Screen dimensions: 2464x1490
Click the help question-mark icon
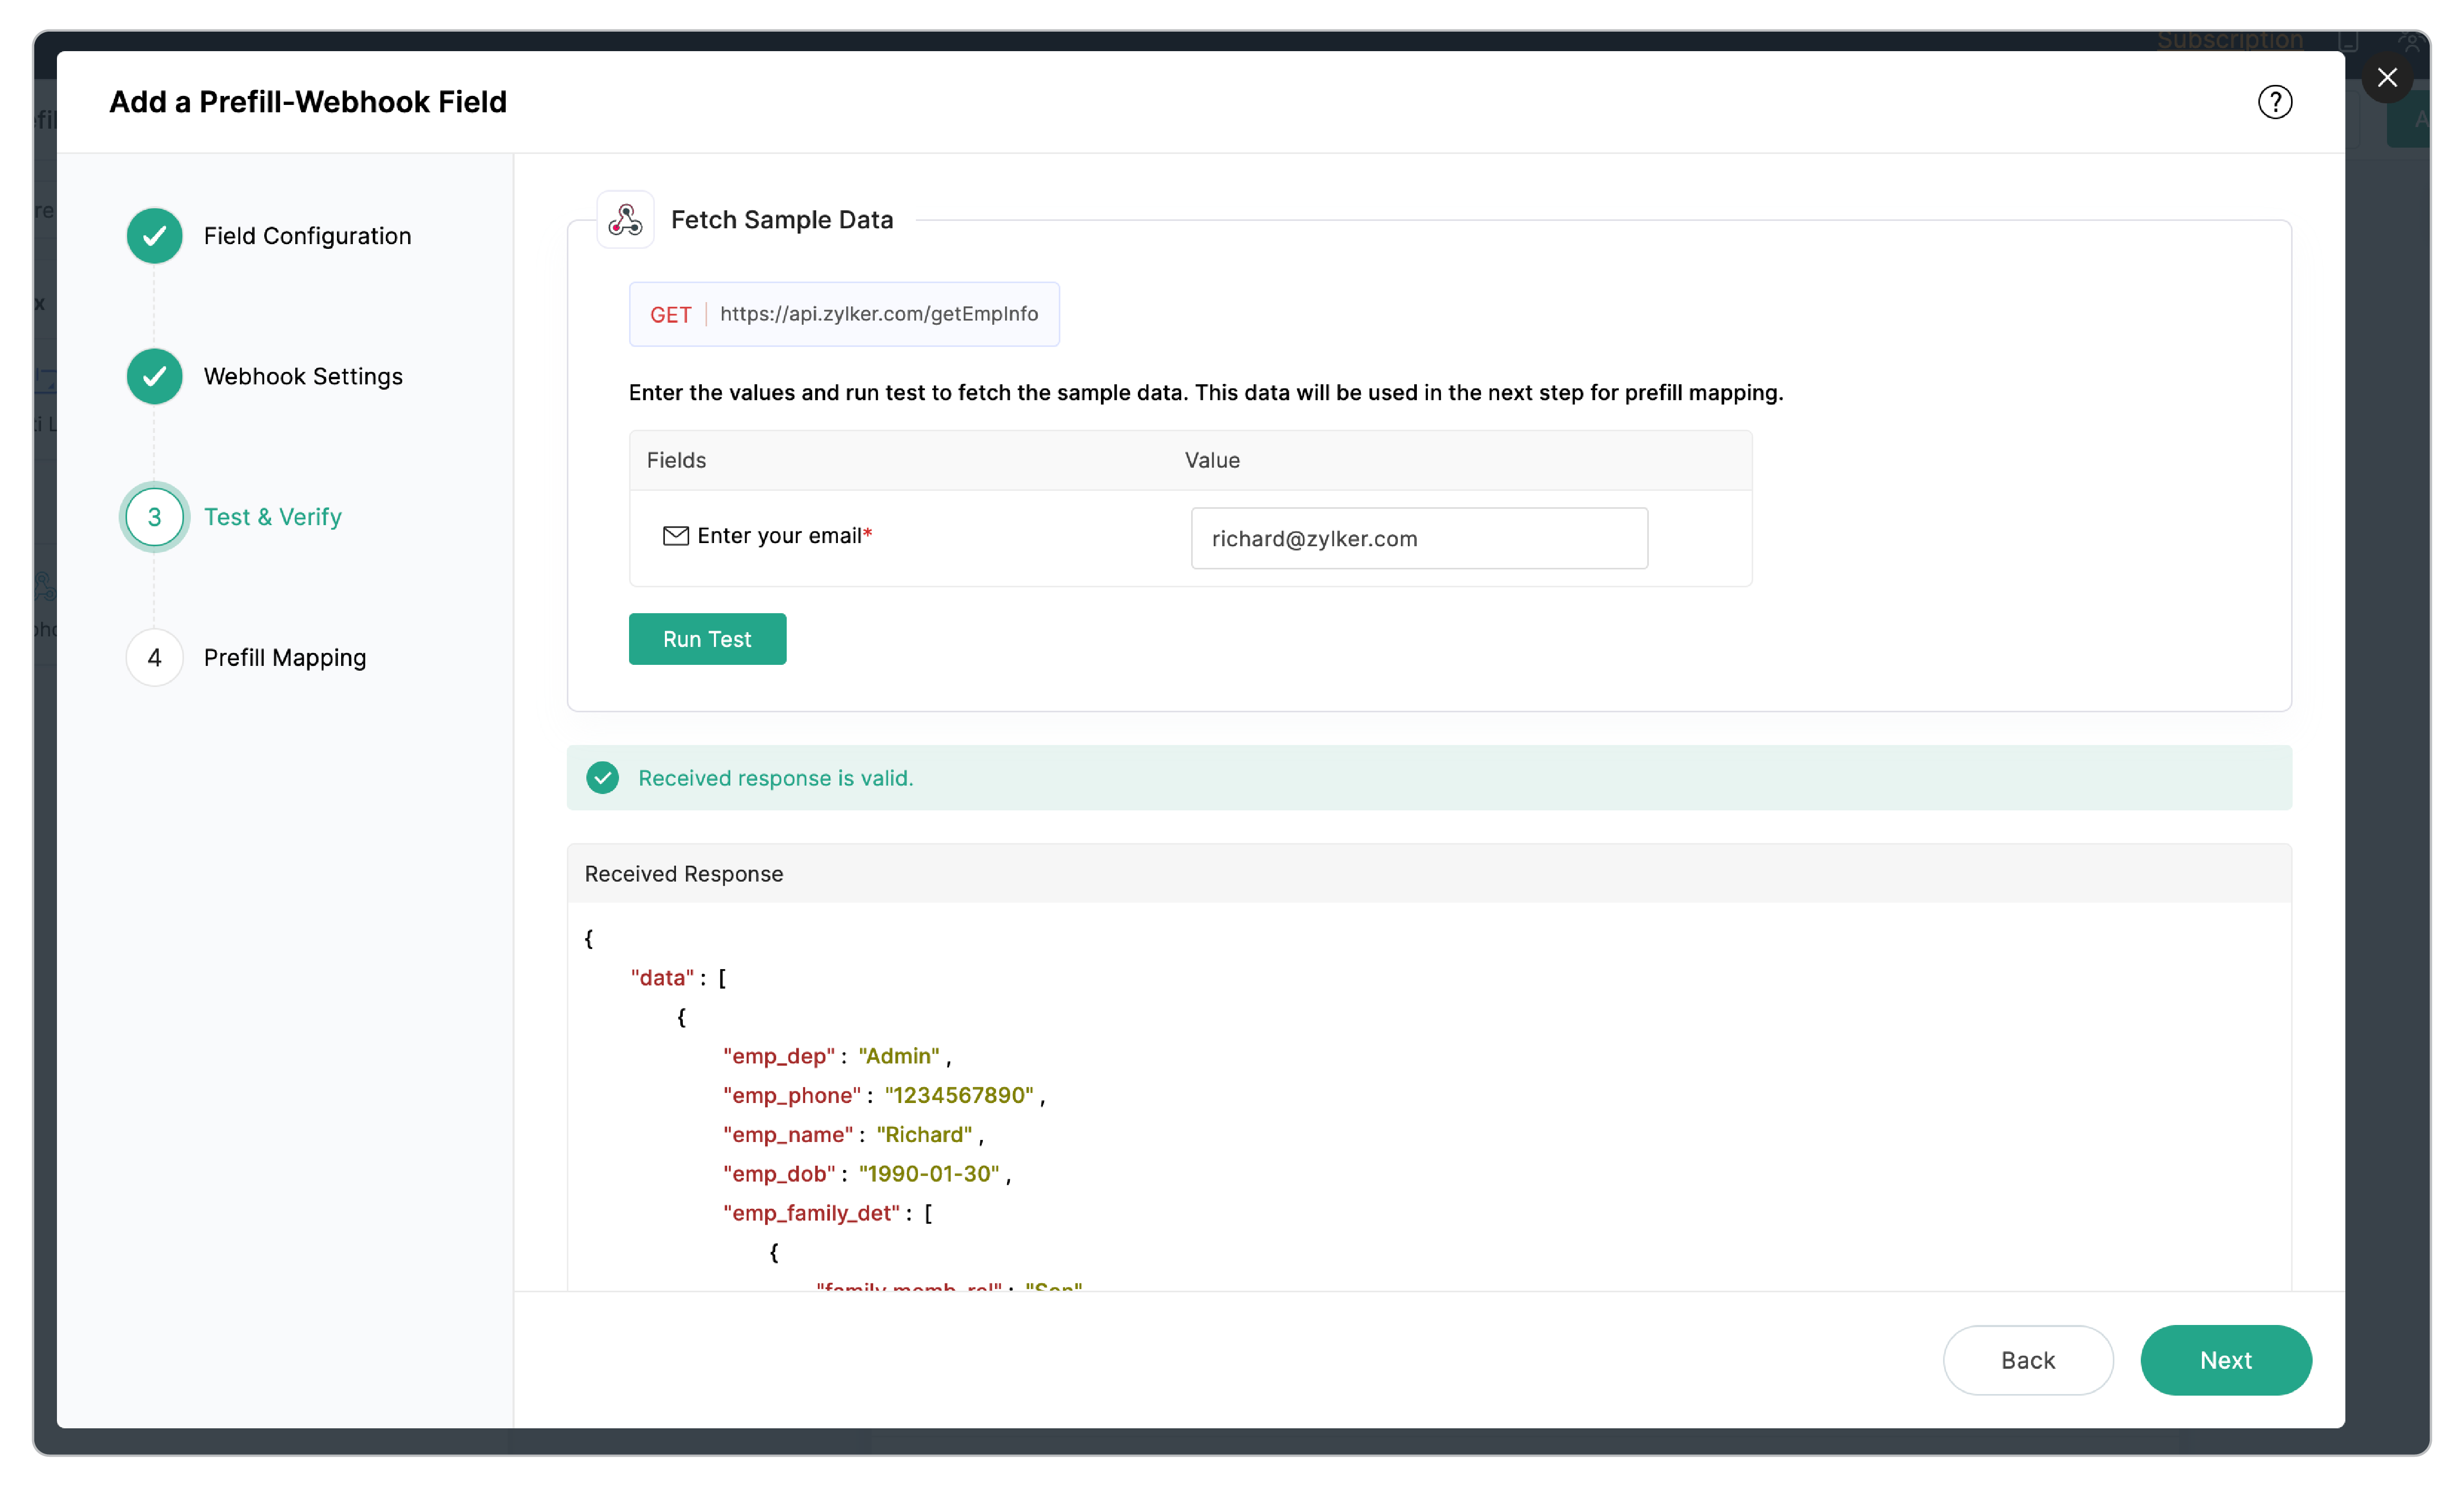click(x=2275, y=101)
